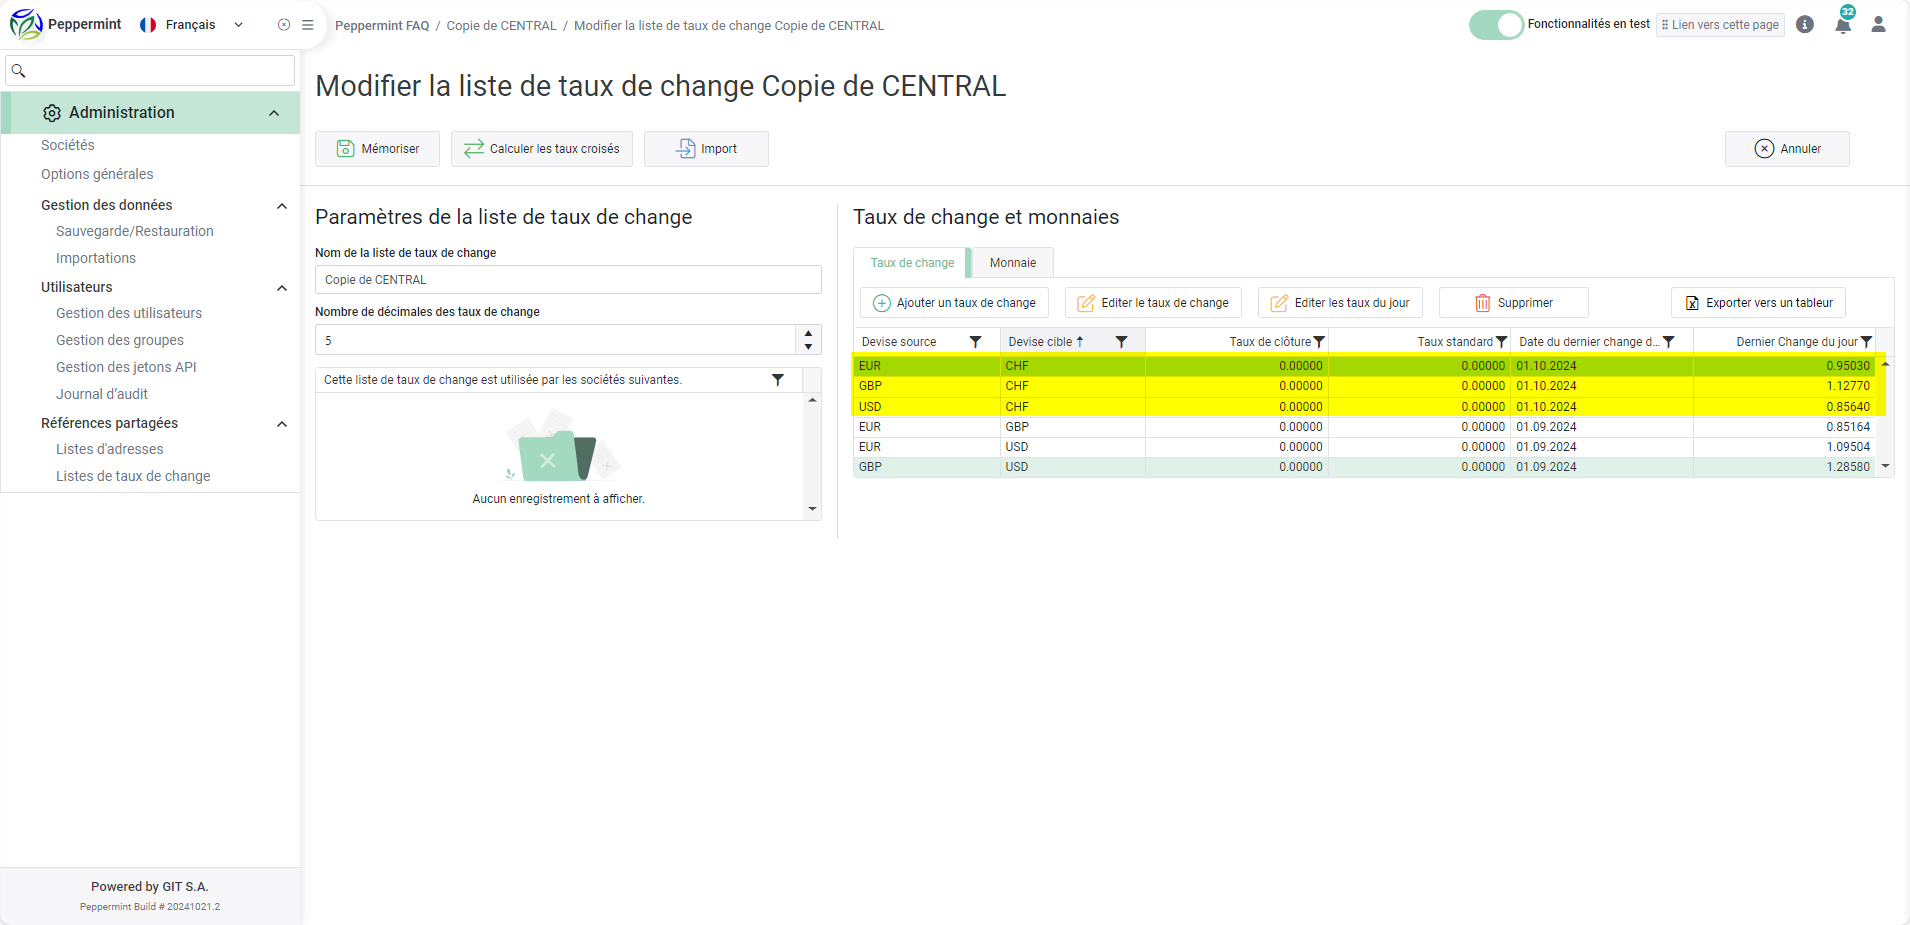The image size is (1910, 925).
Task: Click the Administration gear icon
Action: 52,113
